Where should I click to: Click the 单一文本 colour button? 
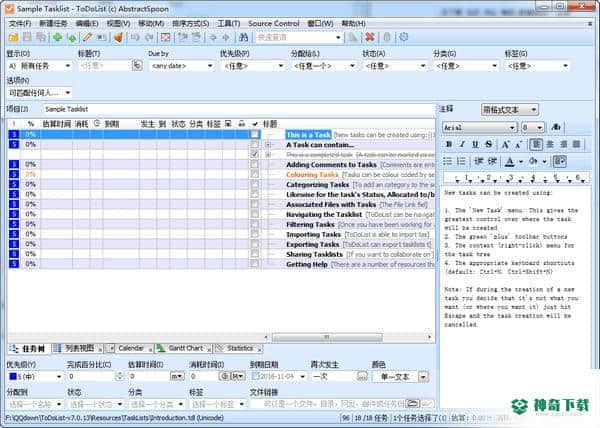pyautogui.click(x=395, y=377)
